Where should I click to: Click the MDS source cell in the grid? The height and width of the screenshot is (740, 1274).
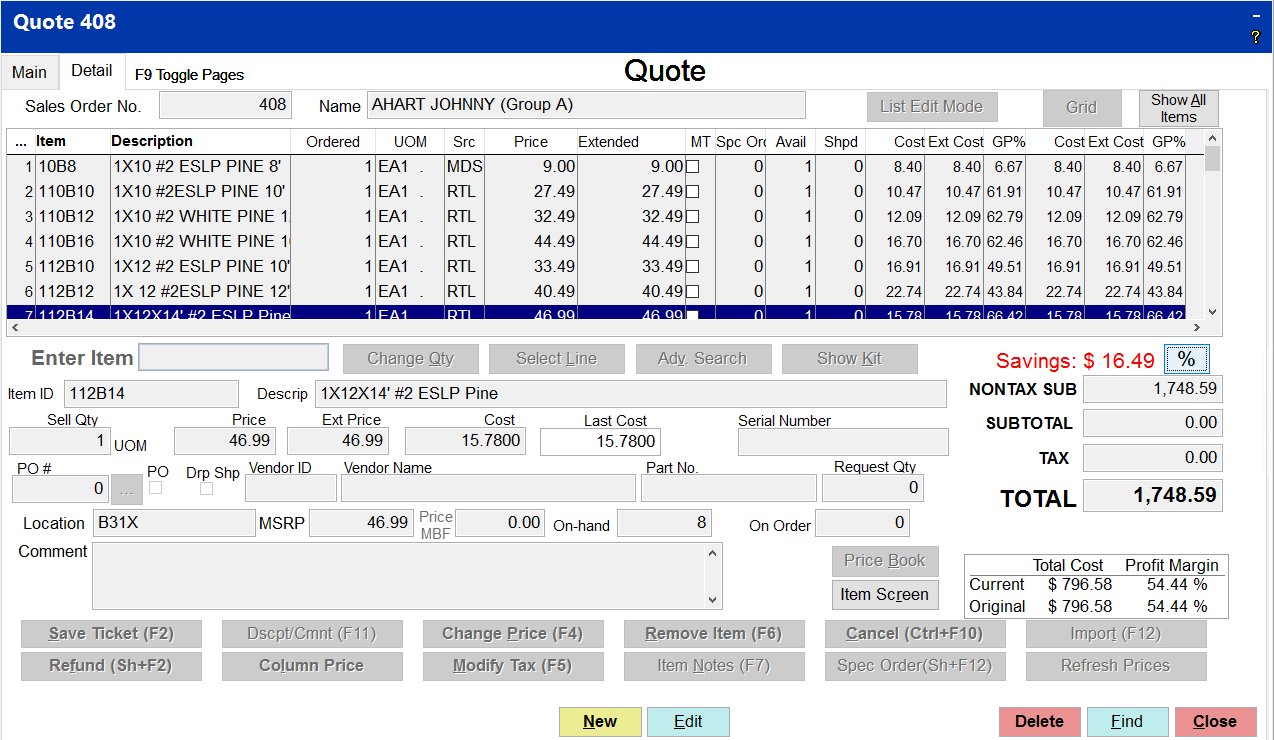(x=464, y=167)
